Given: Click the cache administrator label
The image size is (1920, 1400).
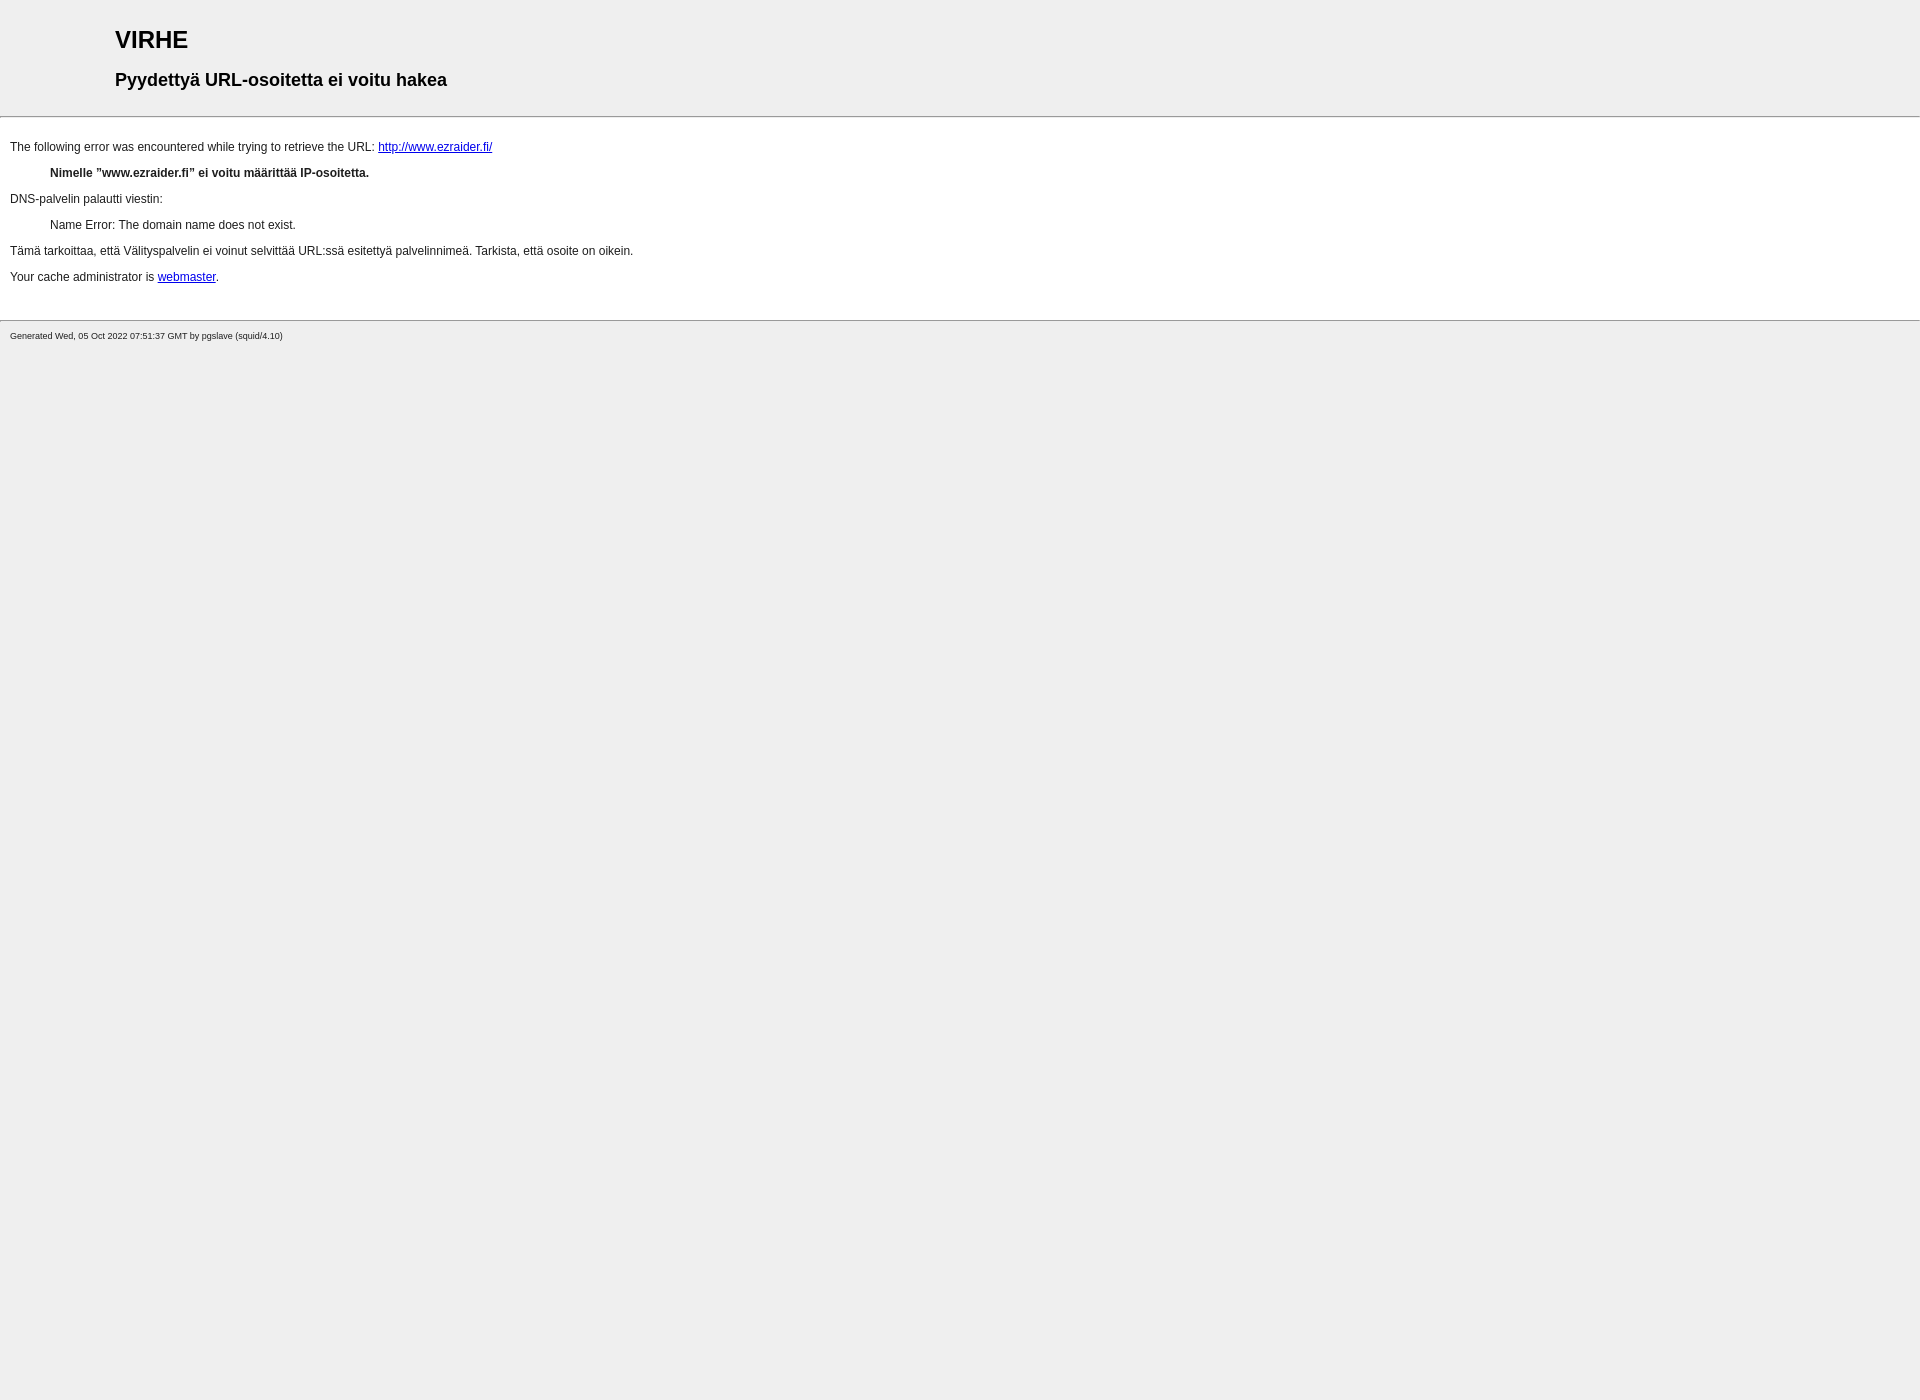Looking at the screenshot, I should [186, 276].
